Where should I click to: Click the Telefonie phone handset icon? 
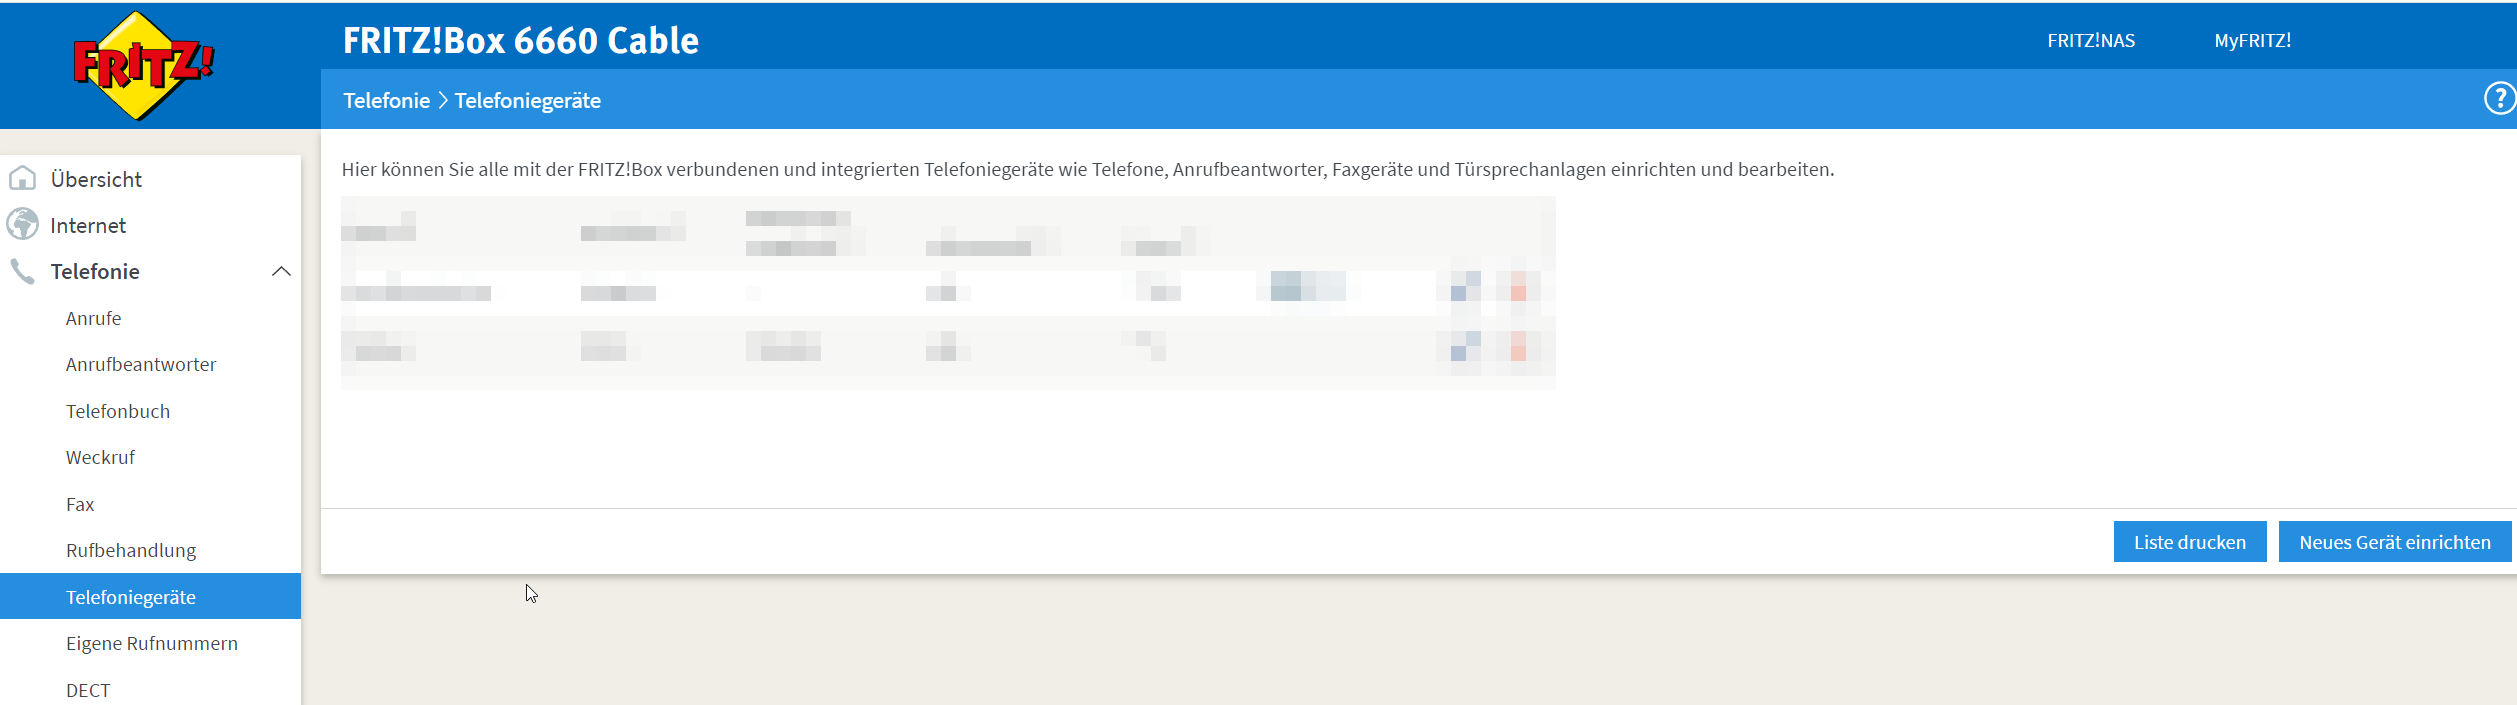point(22,271)
